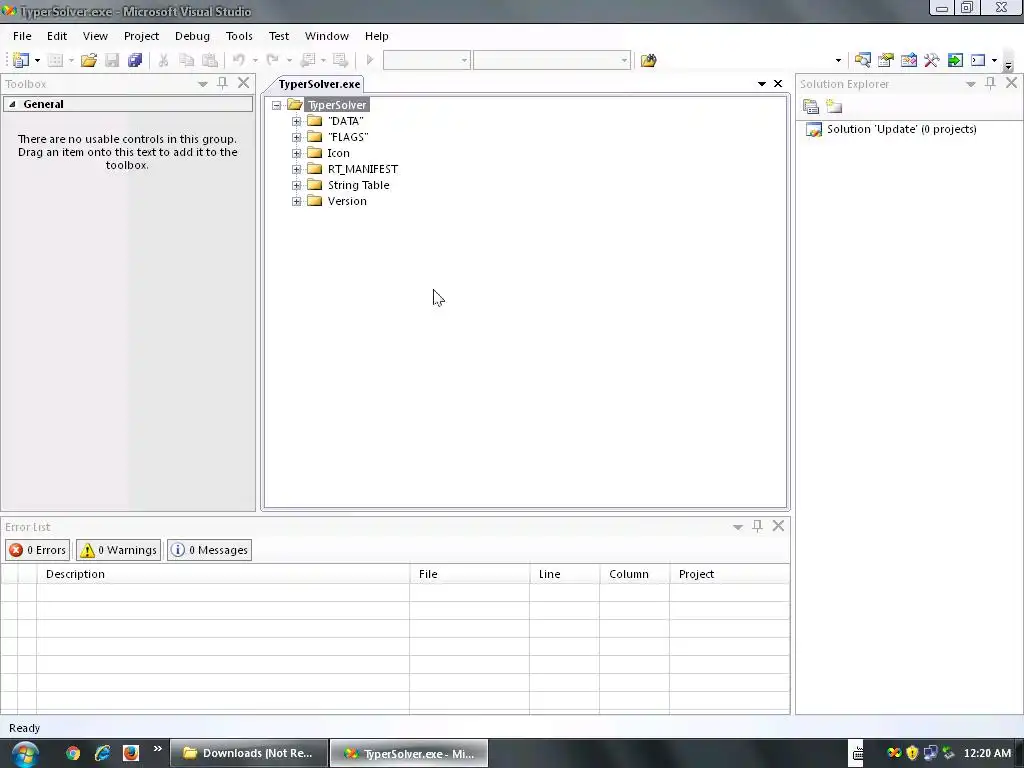Expand the Version folder
The height and width of the screenshot is (768, 1024).
(296, 201)
